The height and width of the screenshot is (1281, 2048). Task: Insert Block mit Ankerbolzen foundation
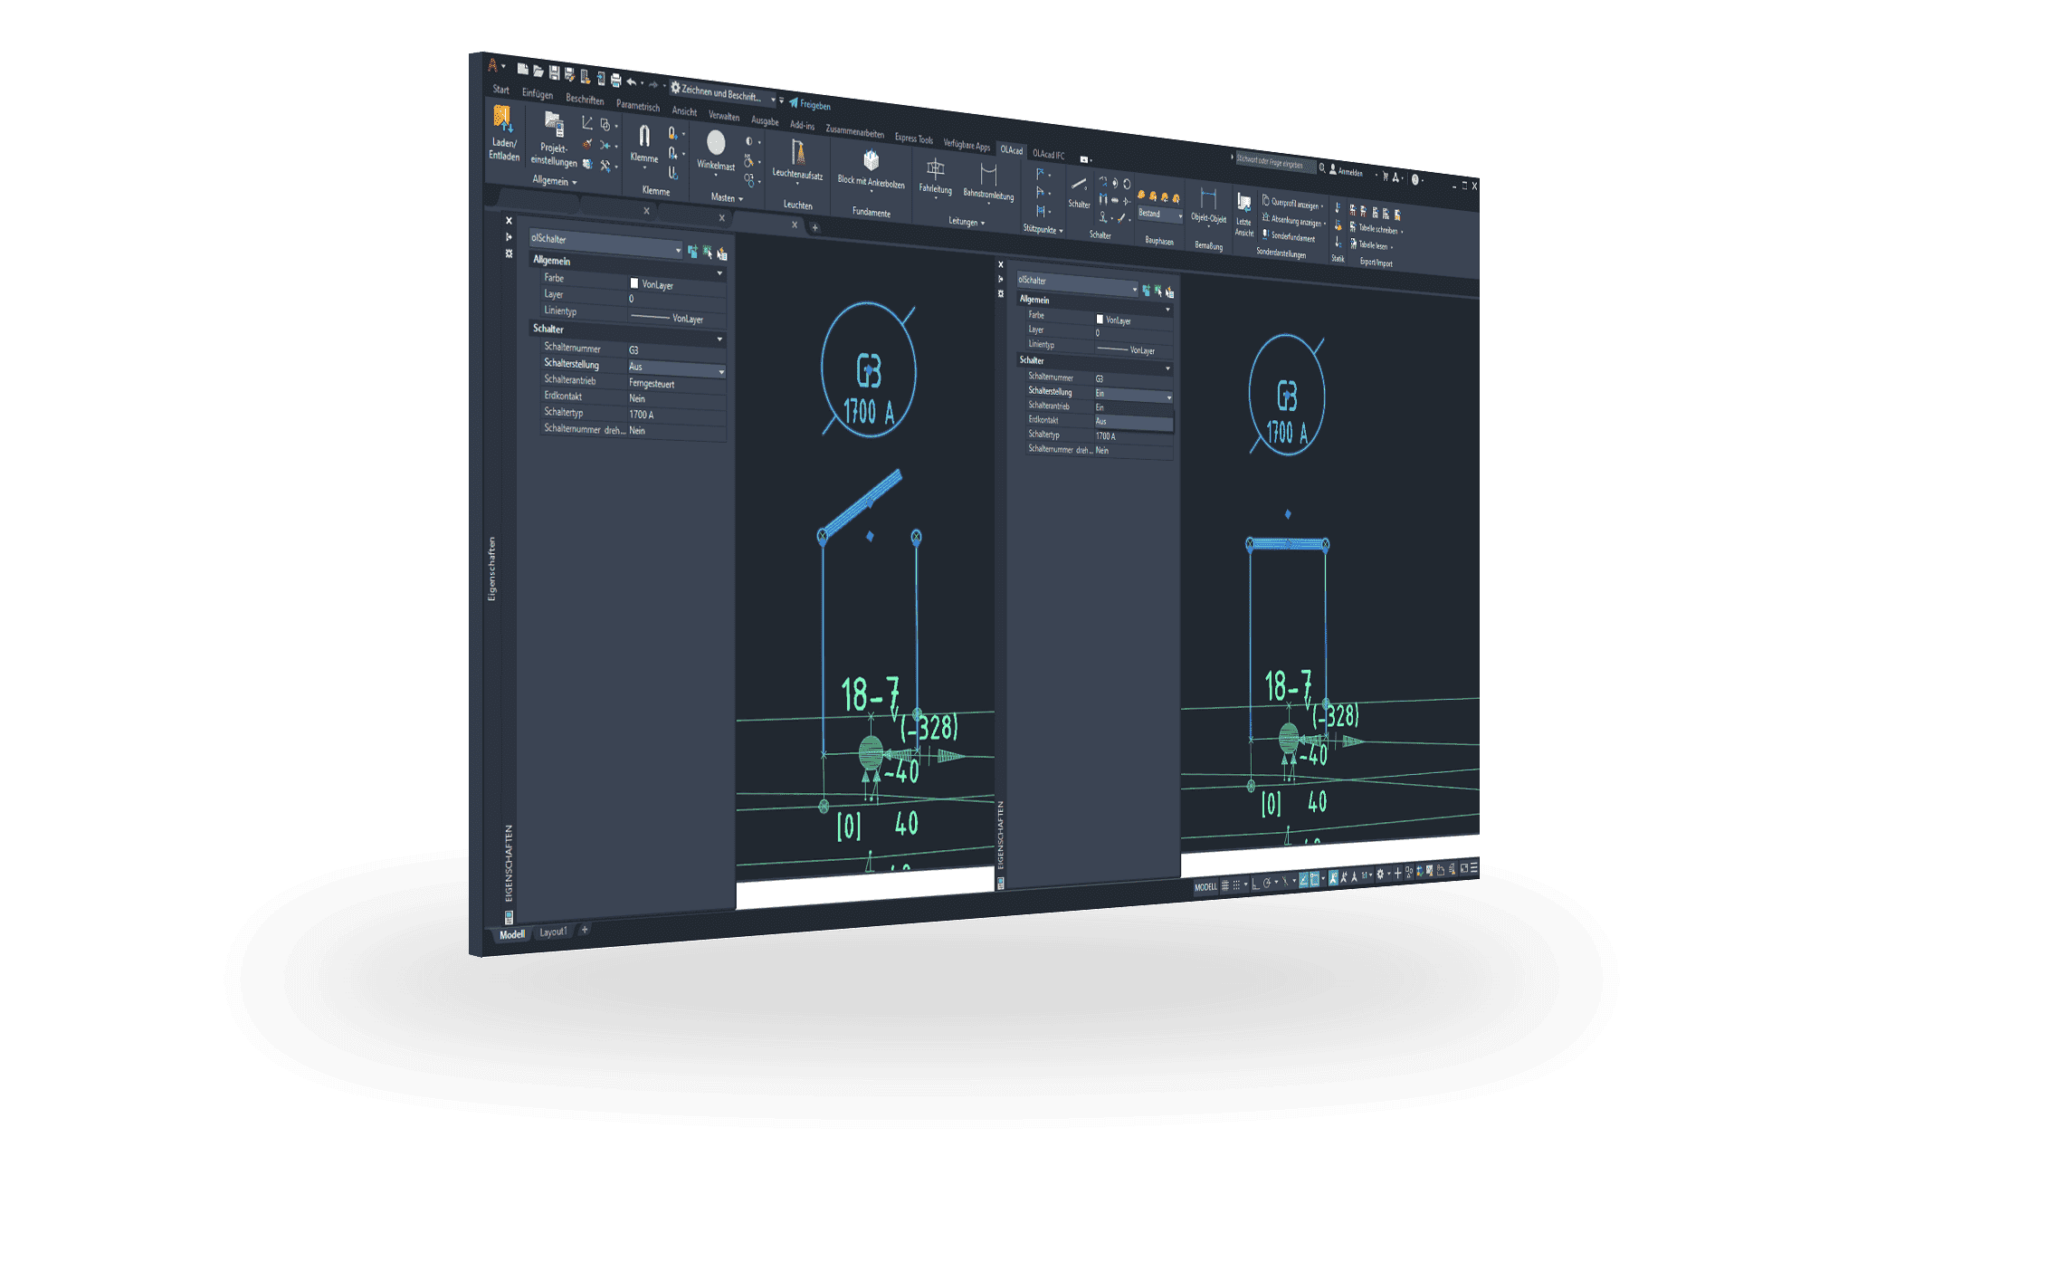pos(870,161)
